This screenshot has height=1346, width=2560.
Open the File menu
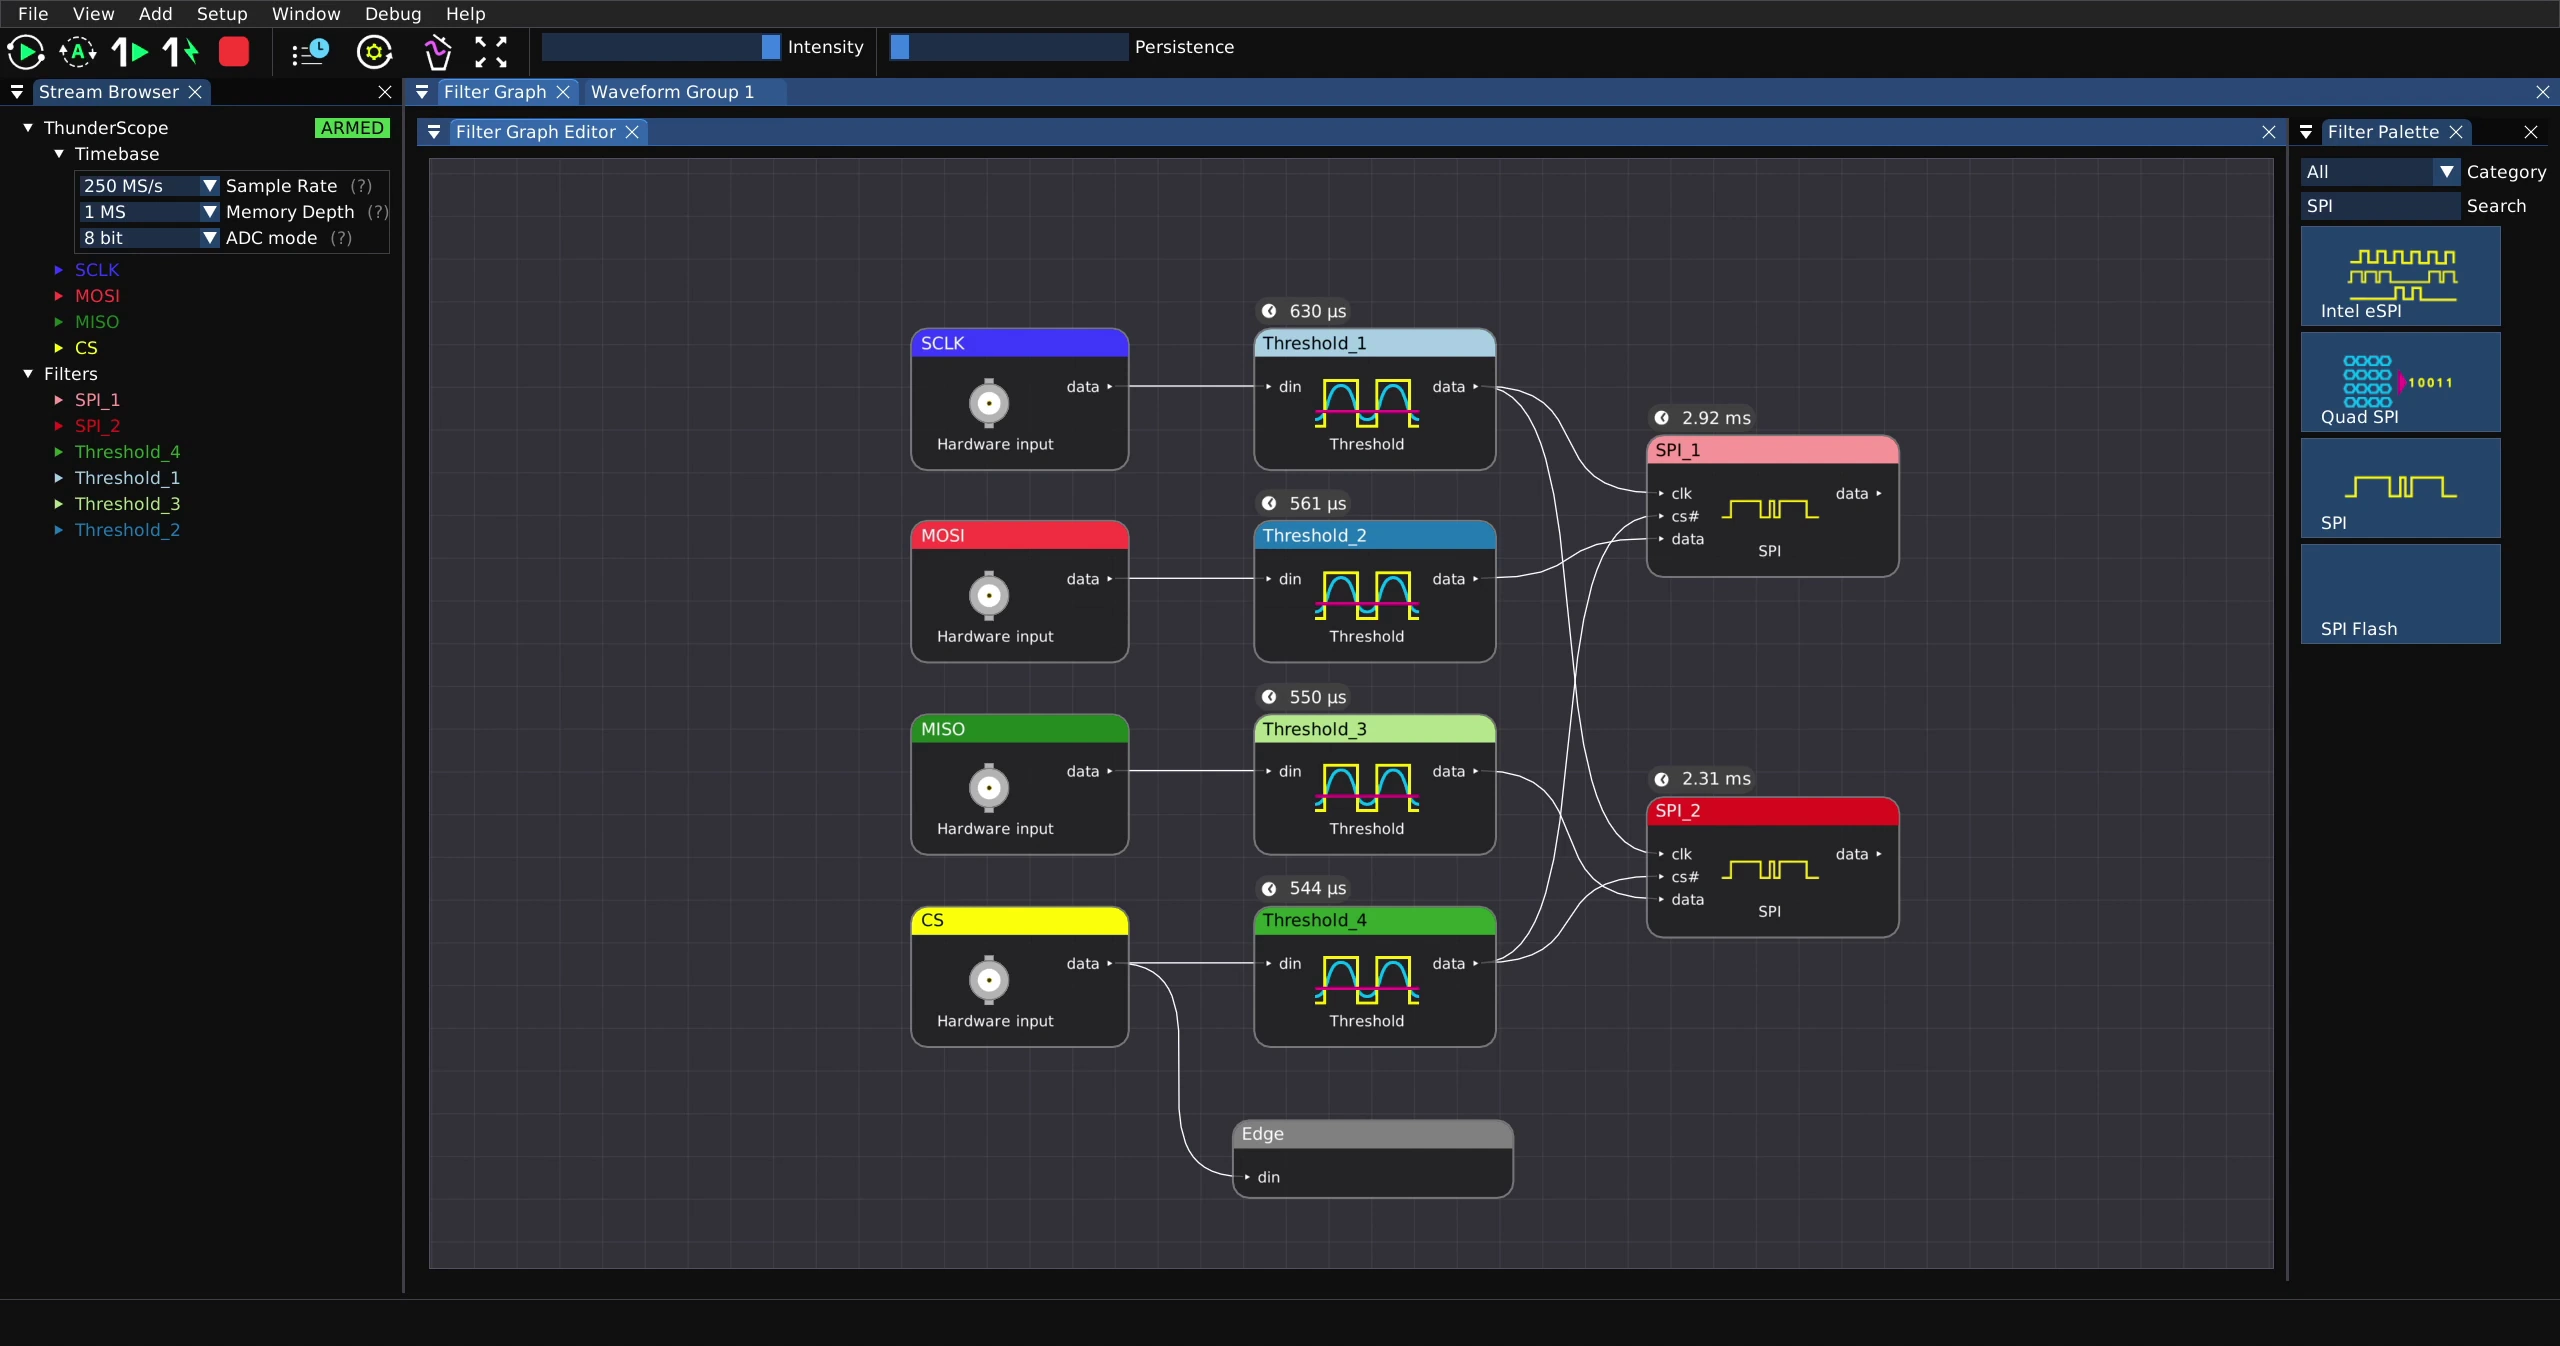click(x=33, y=14)
